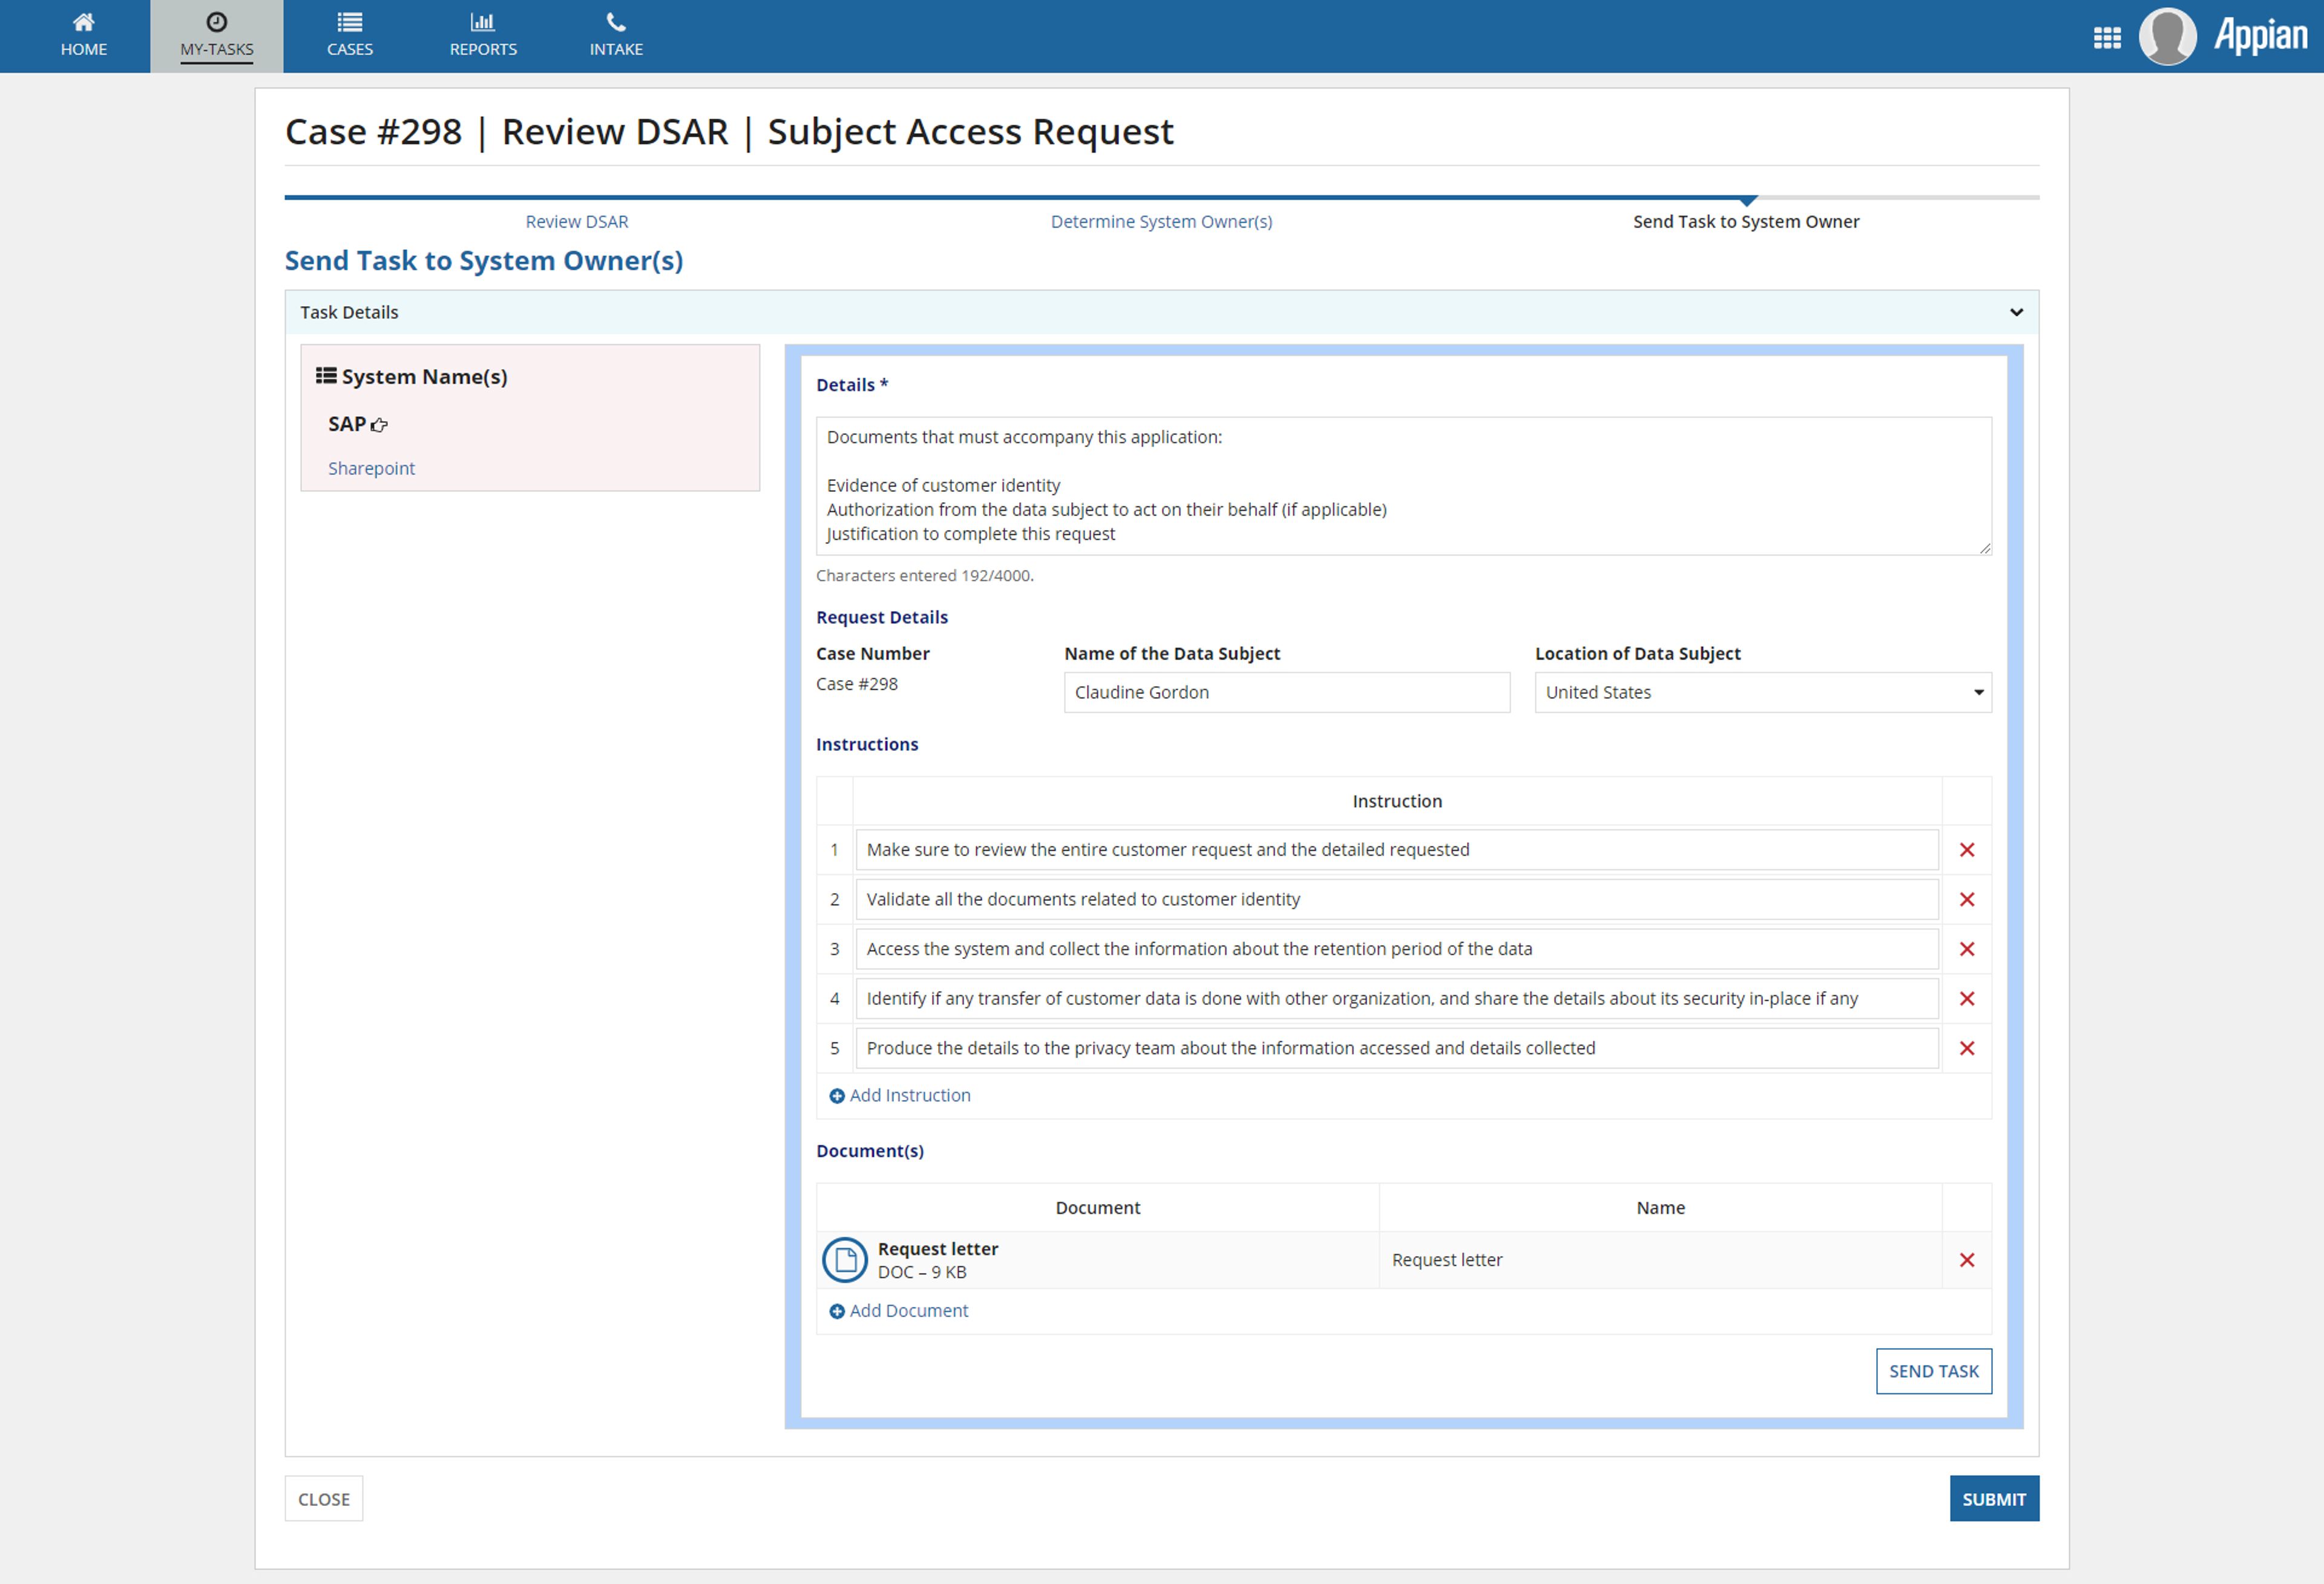Select the SAP system entry
2324x1584 pixels.
(347, 424)
